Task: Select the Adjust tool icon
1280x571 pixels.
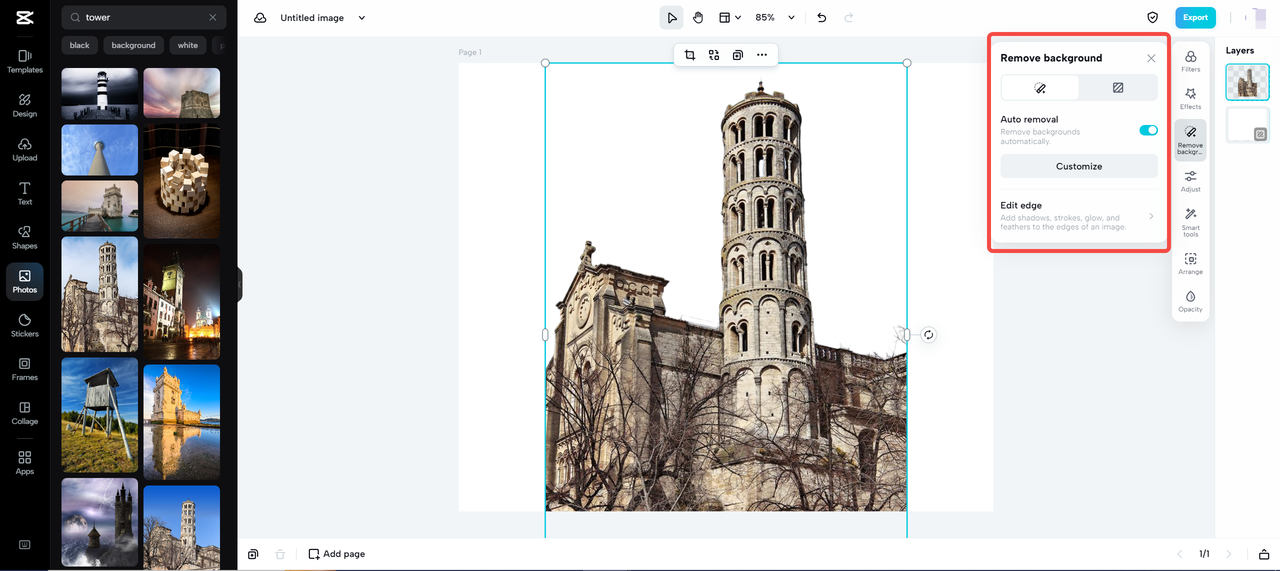Action: [x=1190, y=180]
